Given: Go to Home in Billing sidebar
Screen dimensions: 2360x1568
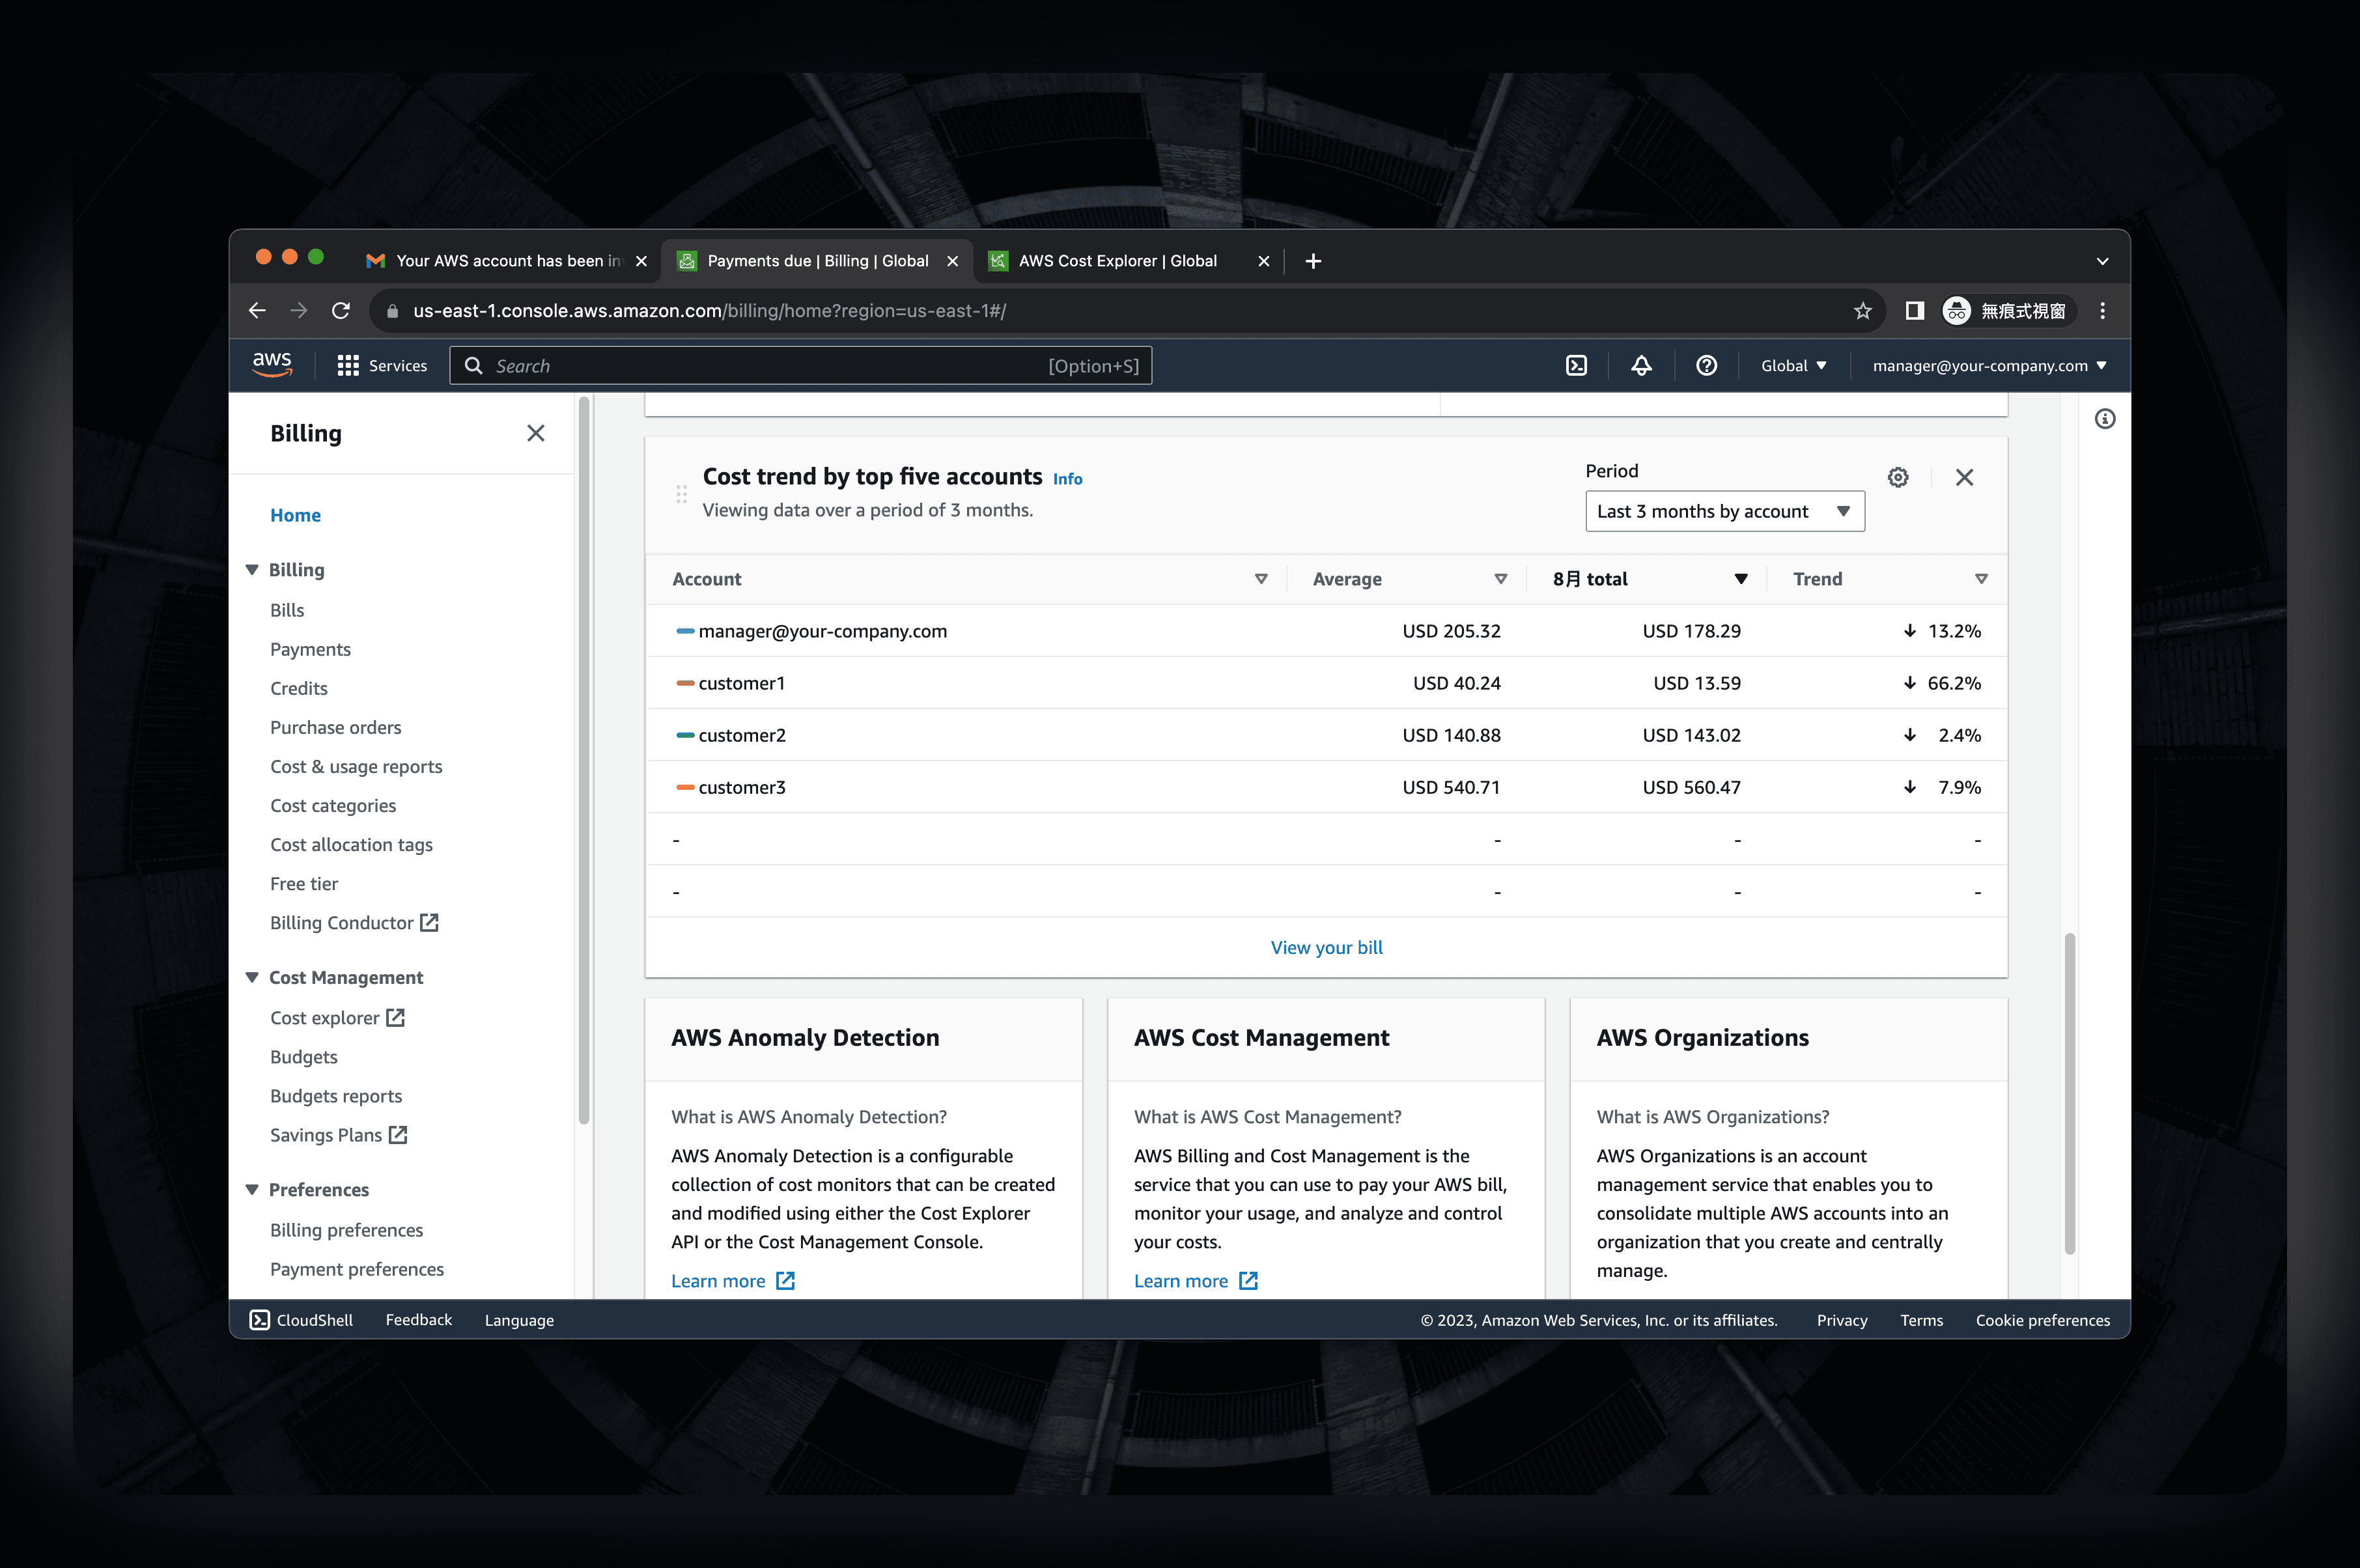Looking at the screenshot, I should pos(295,515).
